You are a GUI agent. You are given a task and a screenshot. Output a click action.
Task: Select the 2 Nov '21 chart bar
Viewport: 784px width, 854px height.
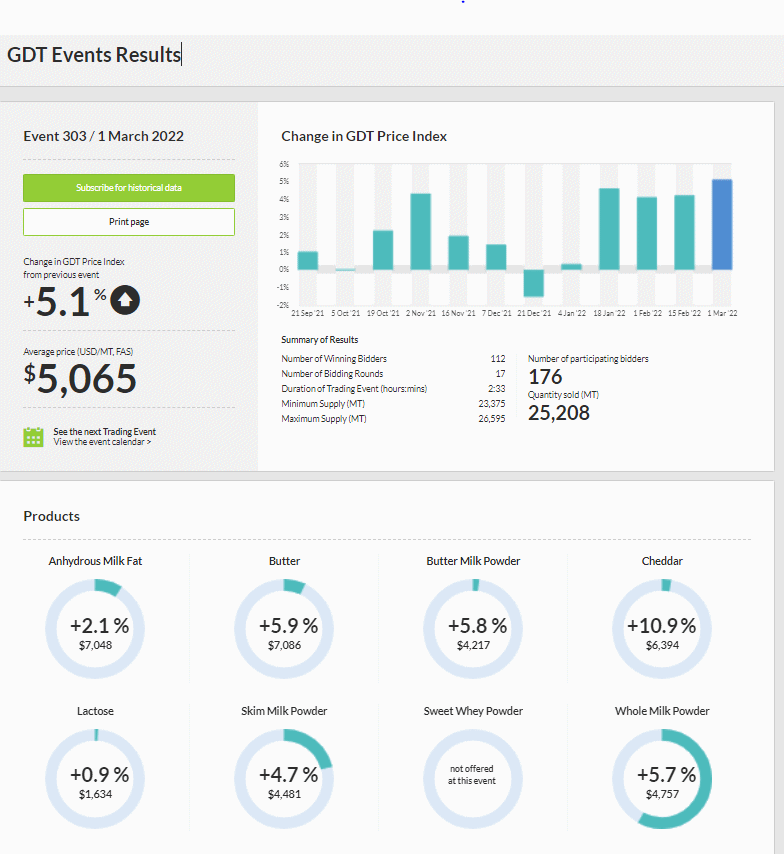click(x=421, y=231)
